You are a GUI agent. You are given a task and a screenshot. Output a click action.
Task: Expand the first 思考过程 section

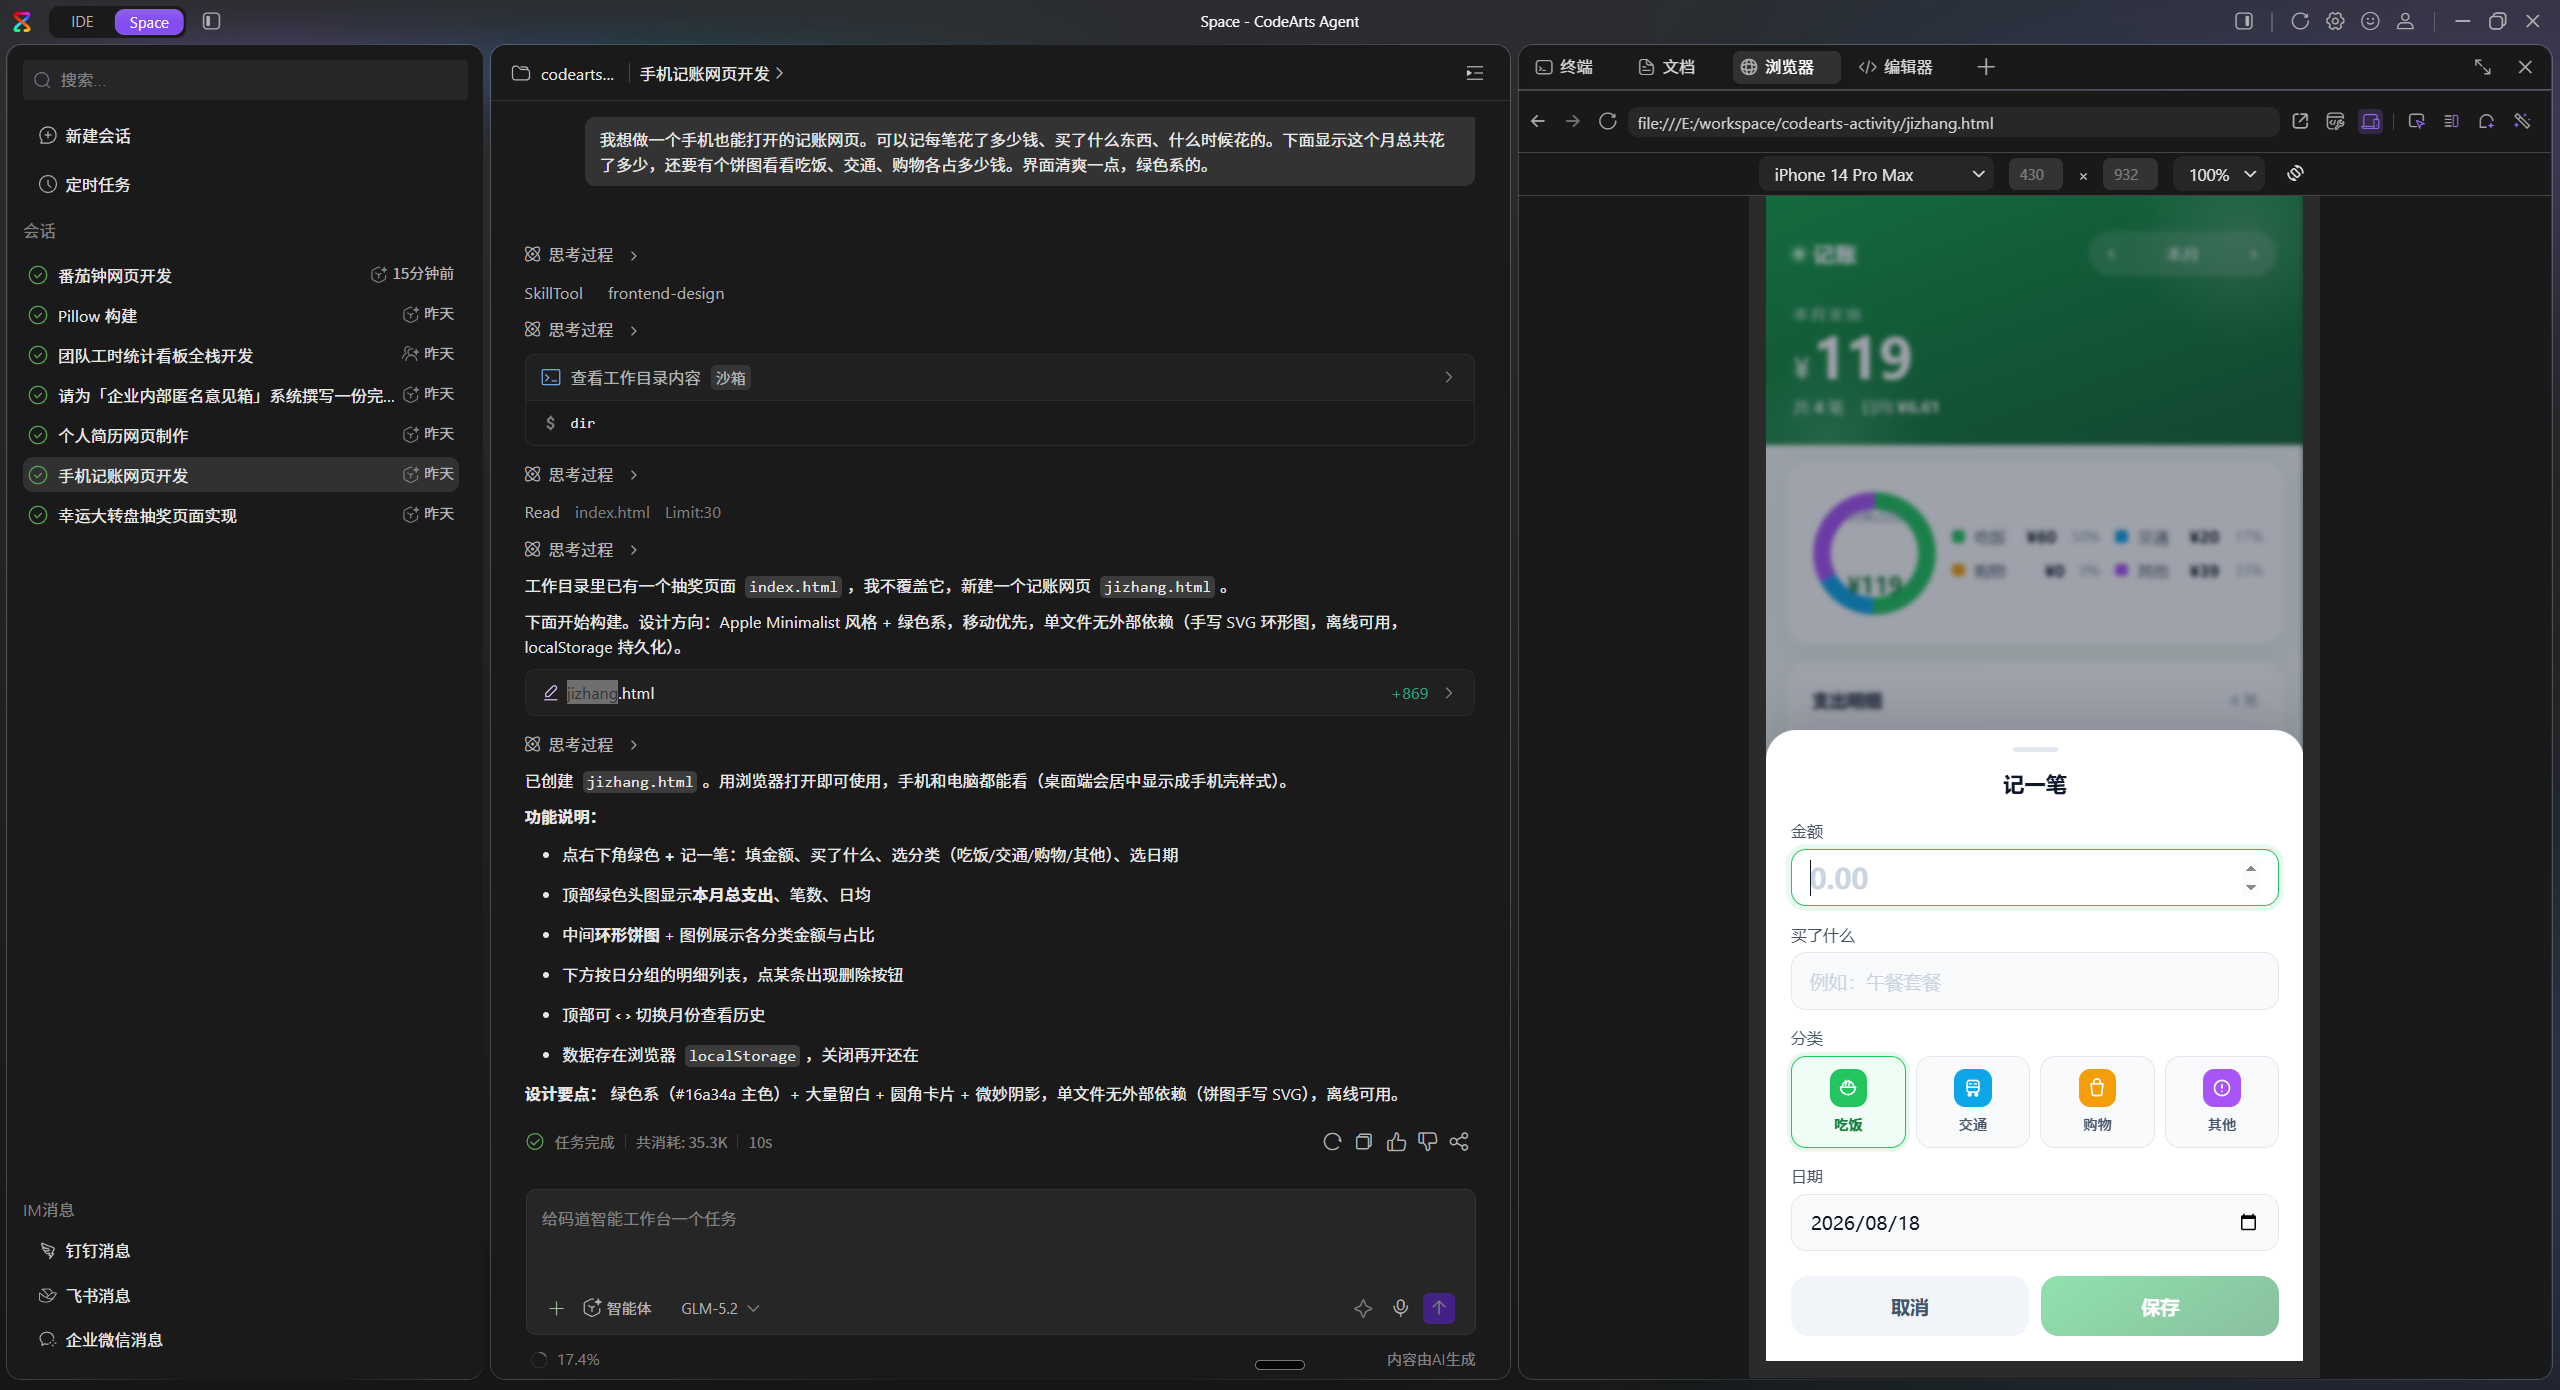pyautogui.click(x=581, y=255)
